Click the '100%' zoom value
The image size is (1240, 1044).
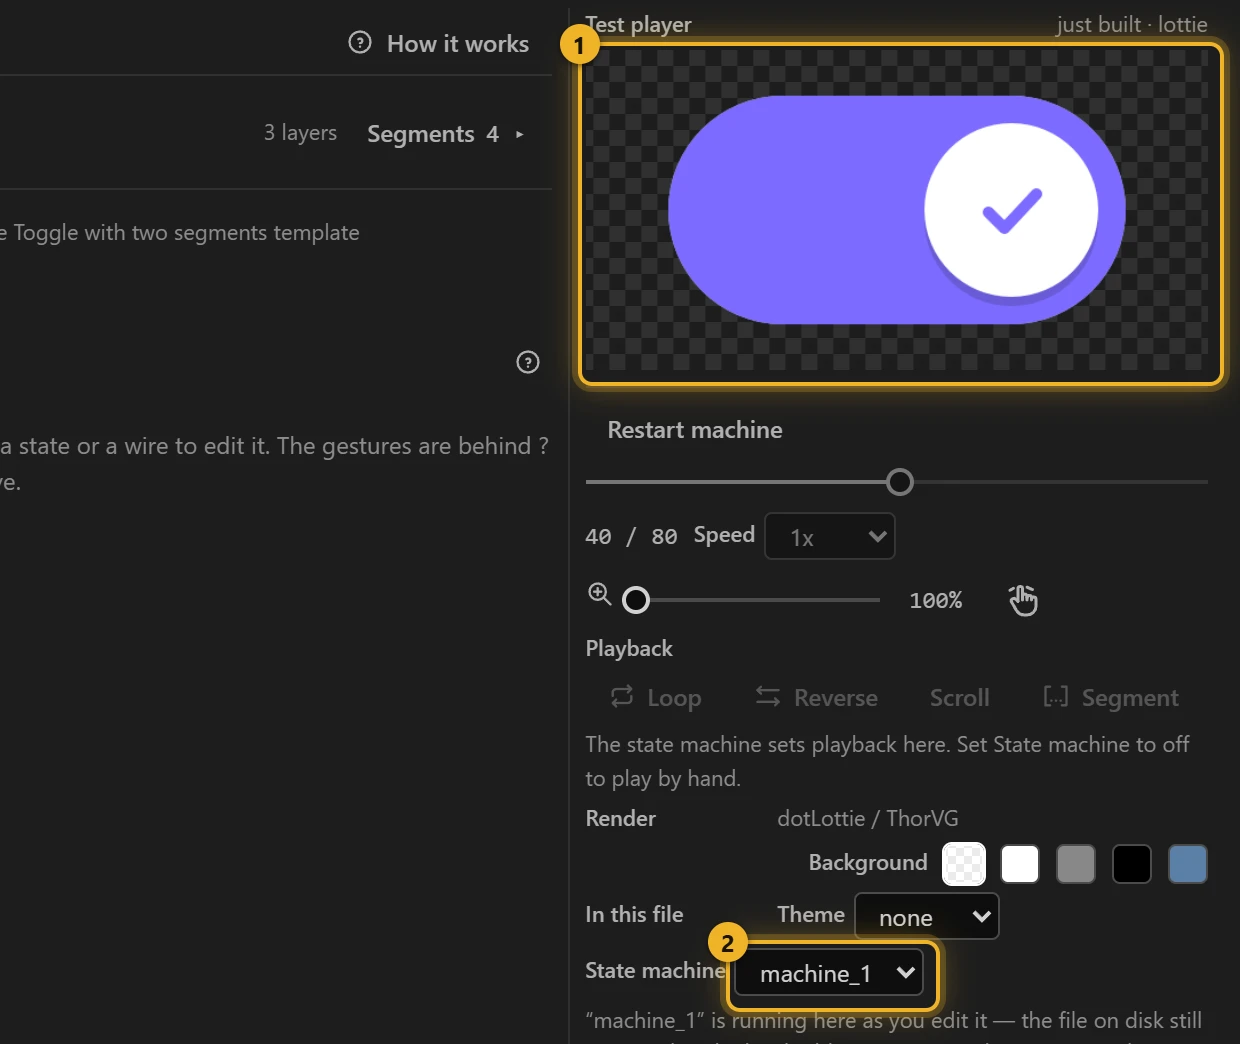tap(936, 600)
